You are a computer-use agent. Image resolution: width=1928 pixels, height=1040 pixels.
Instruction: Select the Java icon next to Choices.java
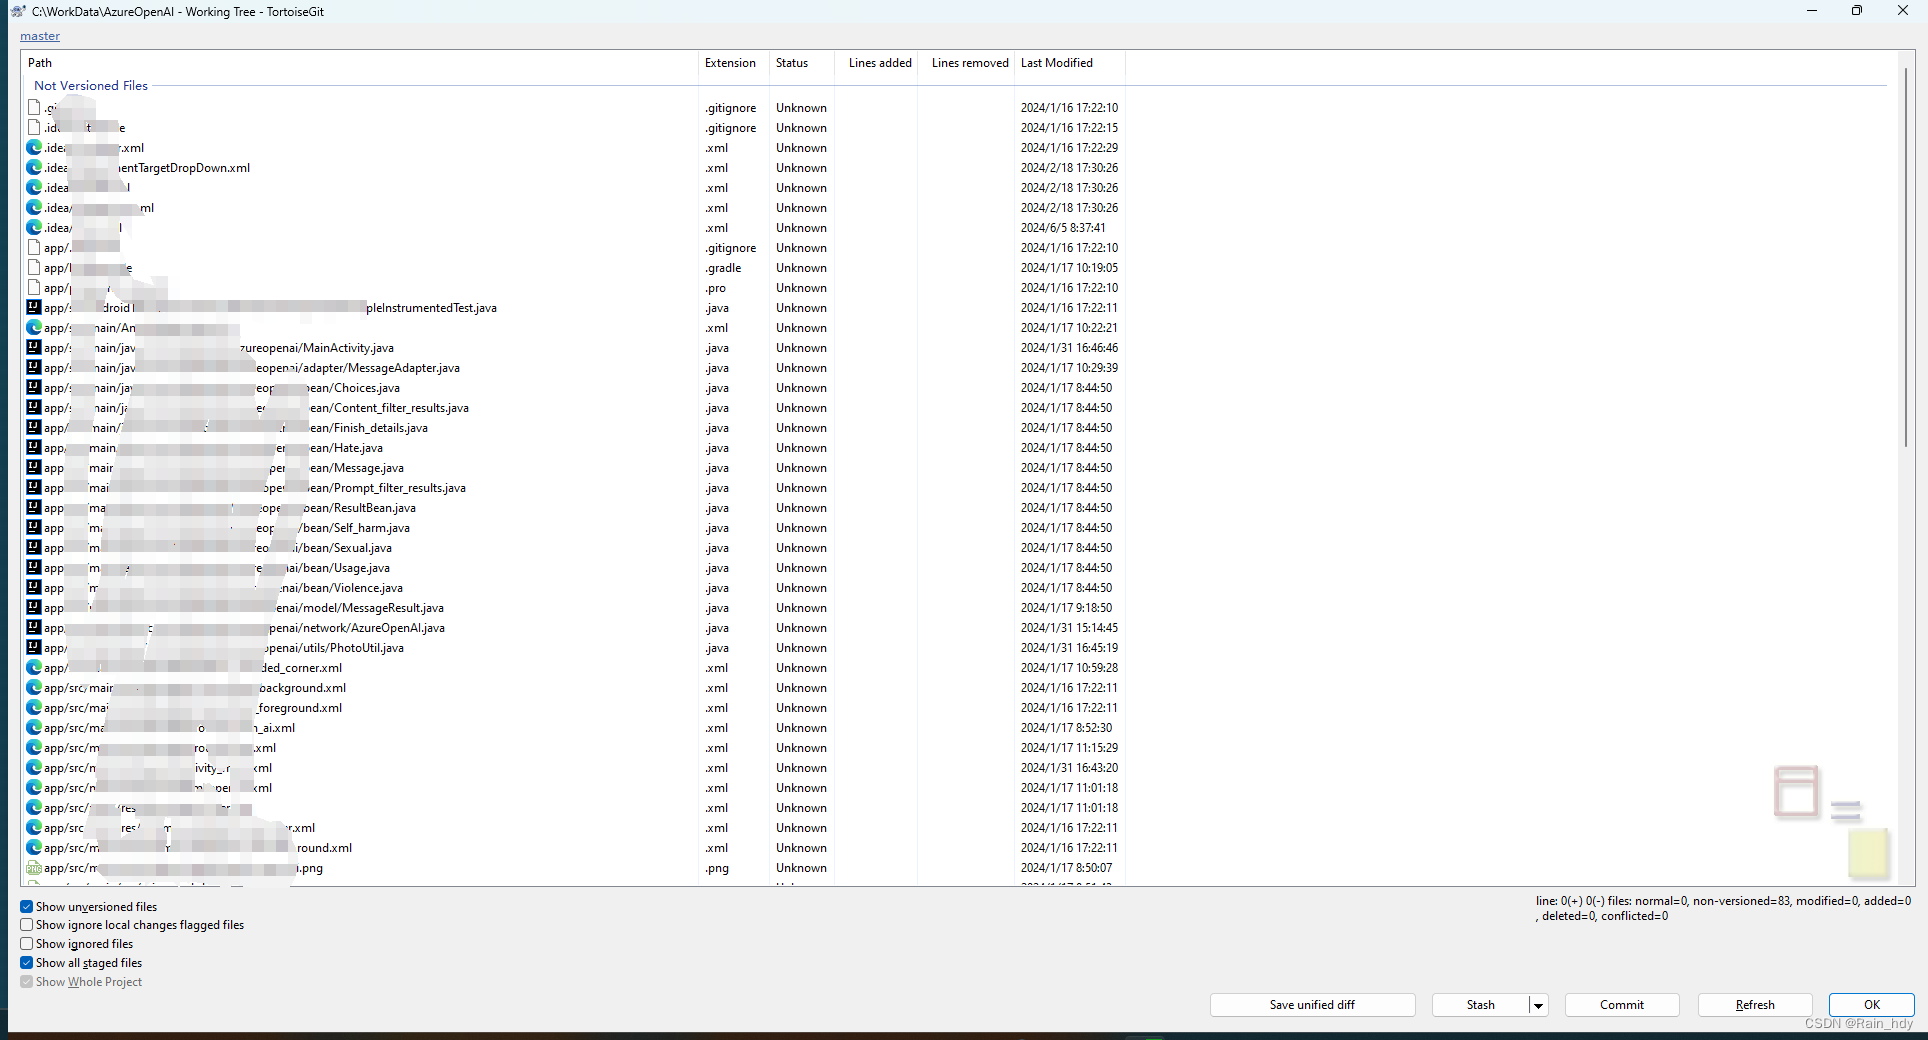(34, 388)
